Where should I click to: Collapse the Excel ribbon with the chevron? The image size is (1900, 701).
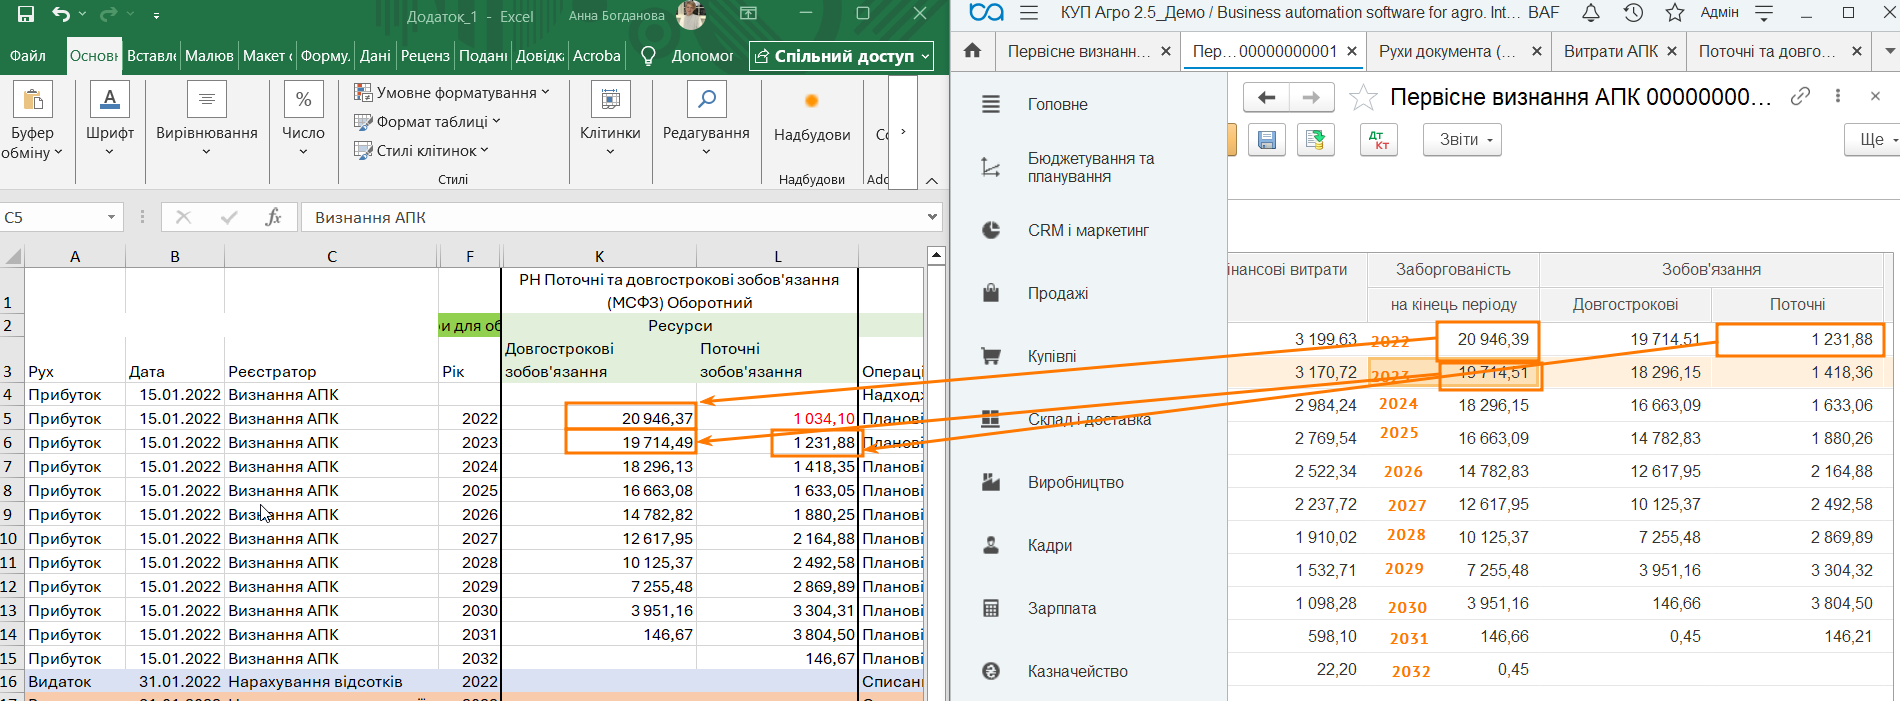pos(931,181)
